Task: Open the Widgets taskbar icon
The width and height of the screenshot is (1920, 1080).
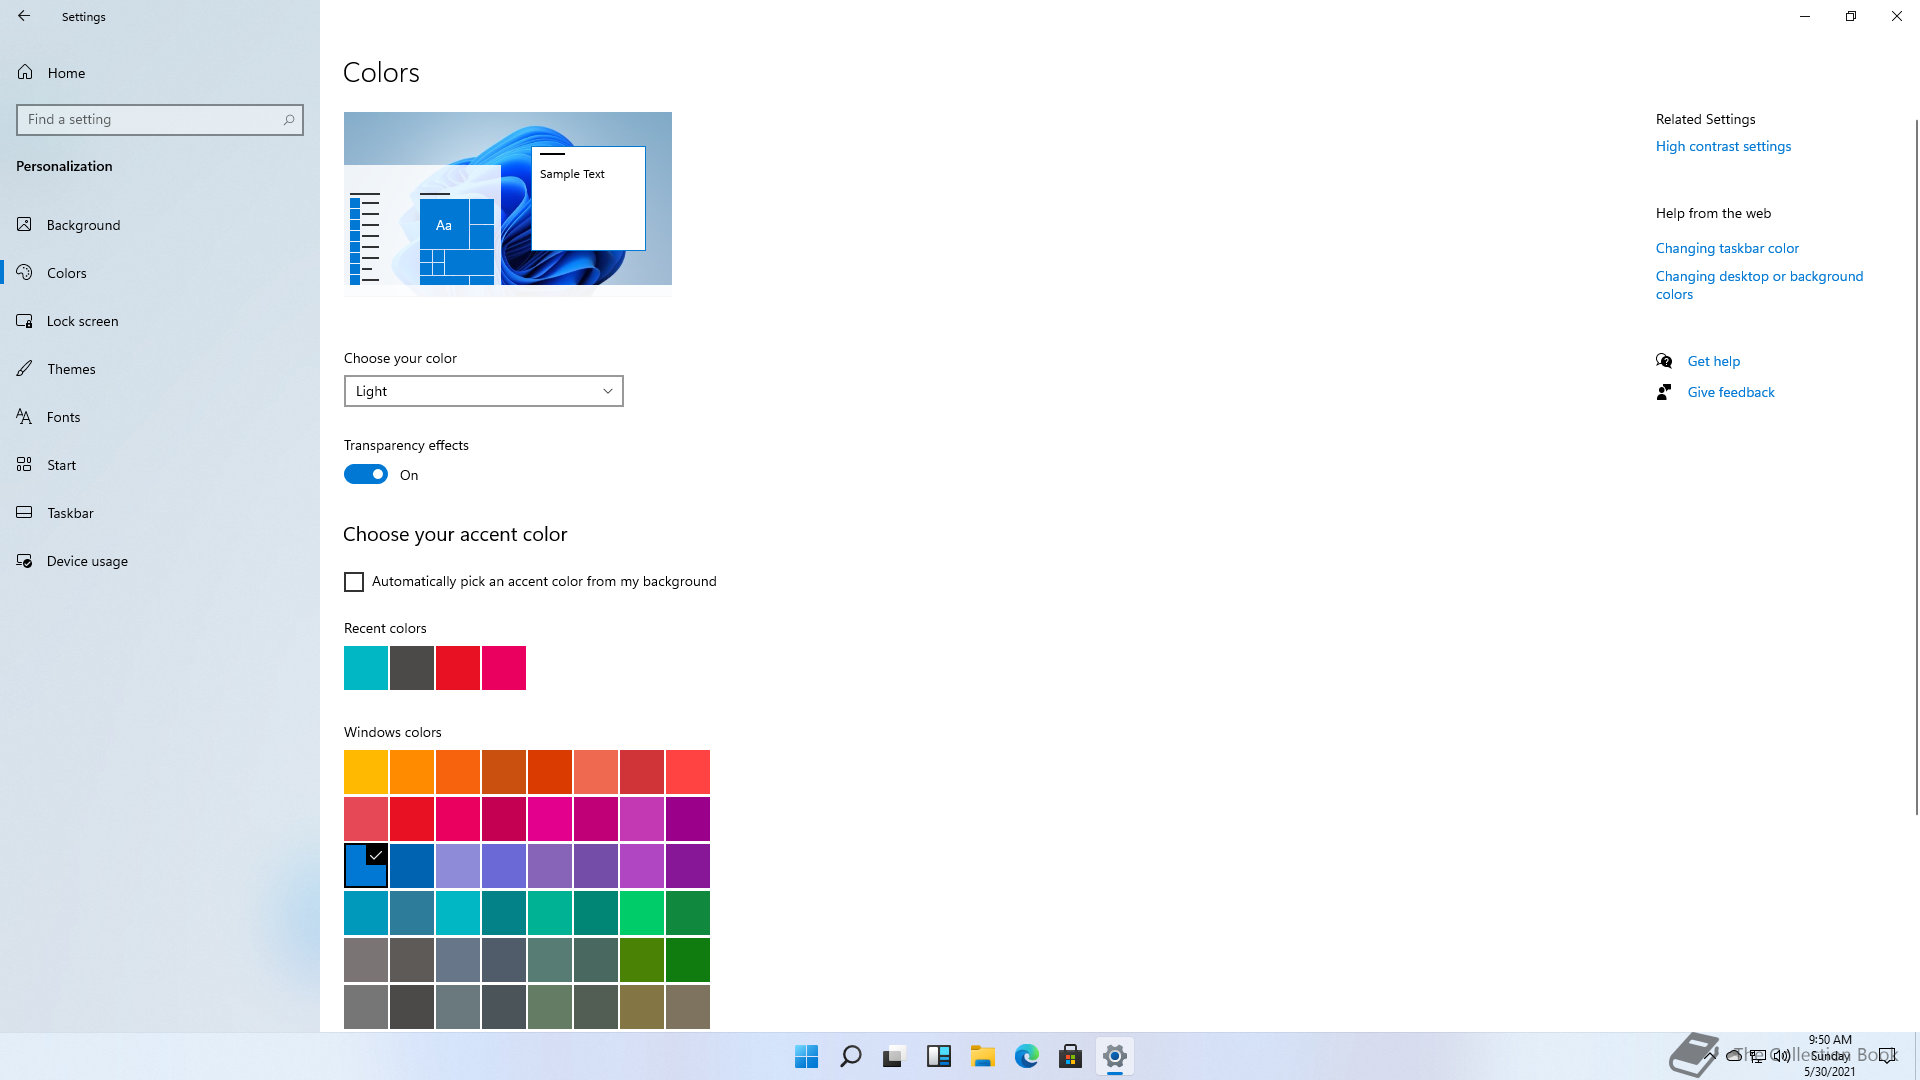Action: (939, 1056)
